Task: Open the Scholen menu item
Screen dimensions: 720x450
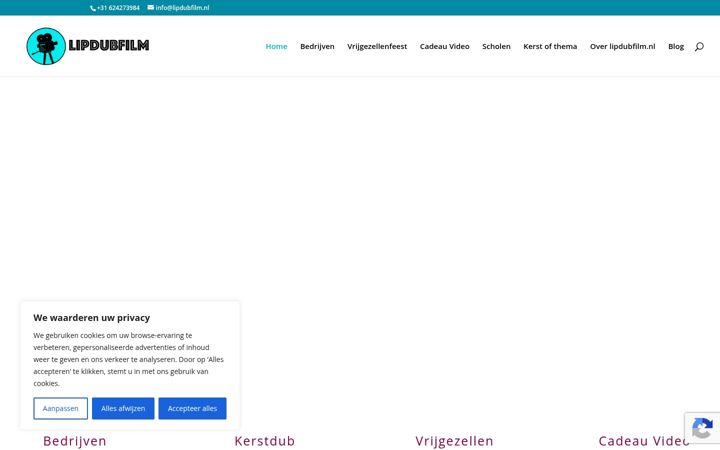Action: pos(496,46)
